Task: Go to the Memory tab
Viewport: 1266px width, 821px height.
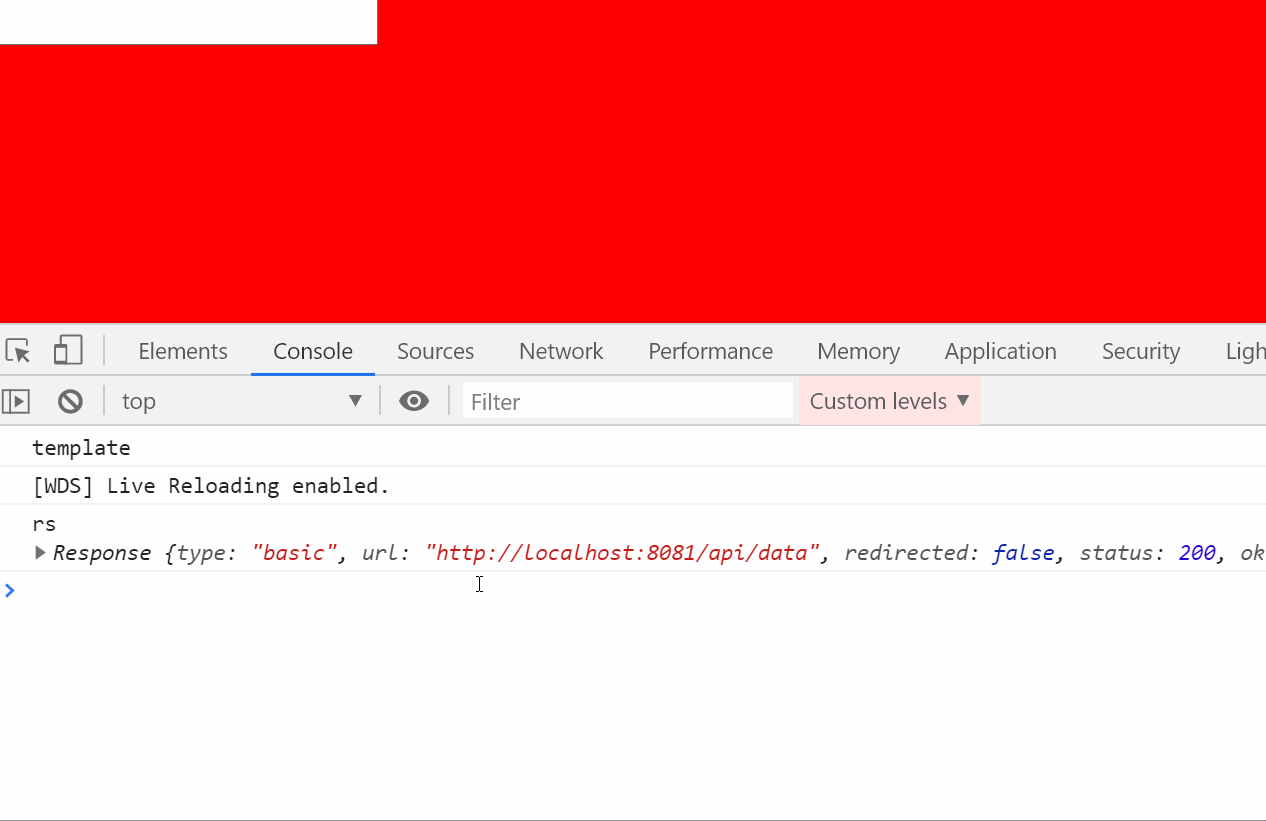Action: coord(858,351)
